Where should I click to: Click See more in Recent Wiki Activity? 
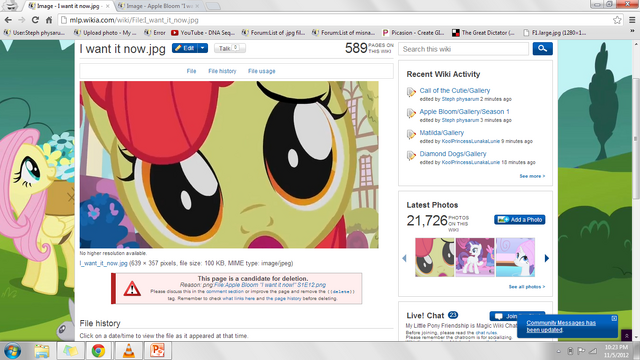(532, 176)
